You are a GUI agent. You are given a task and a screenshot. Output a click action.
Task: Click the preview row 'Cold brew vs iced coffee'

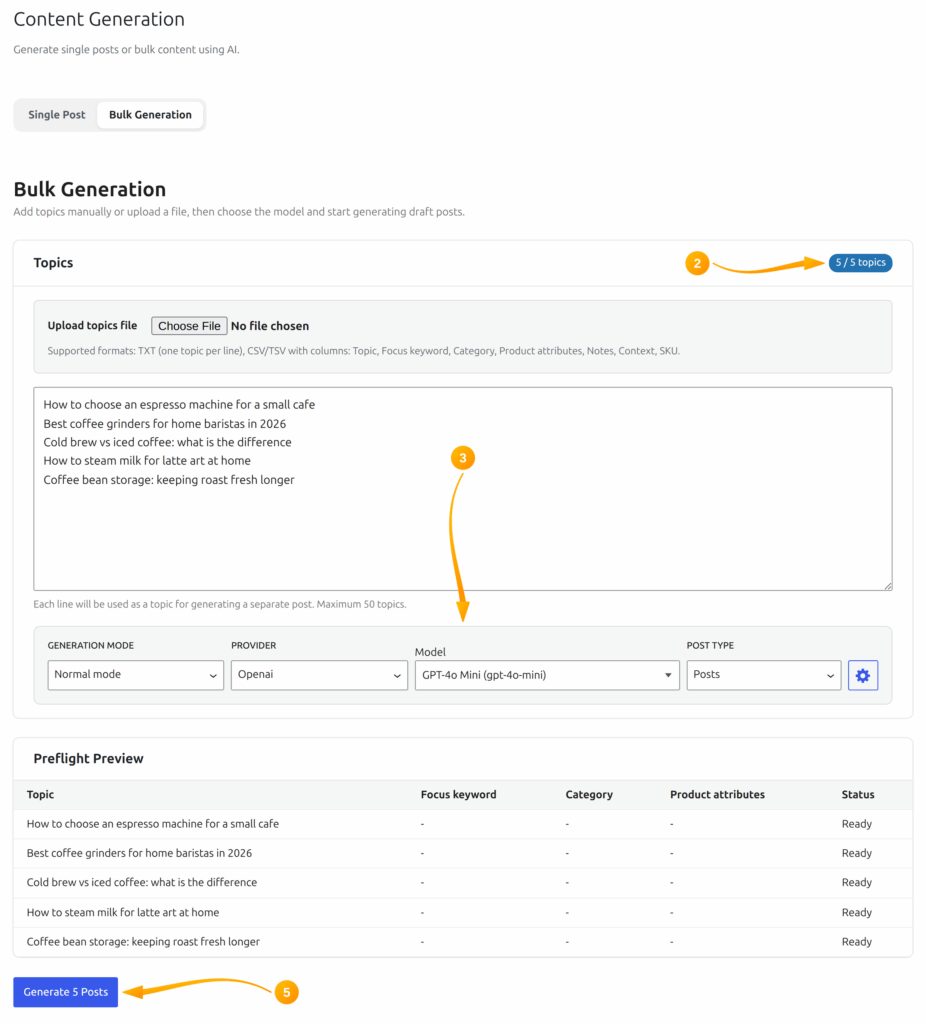click(x=463, y=883)
